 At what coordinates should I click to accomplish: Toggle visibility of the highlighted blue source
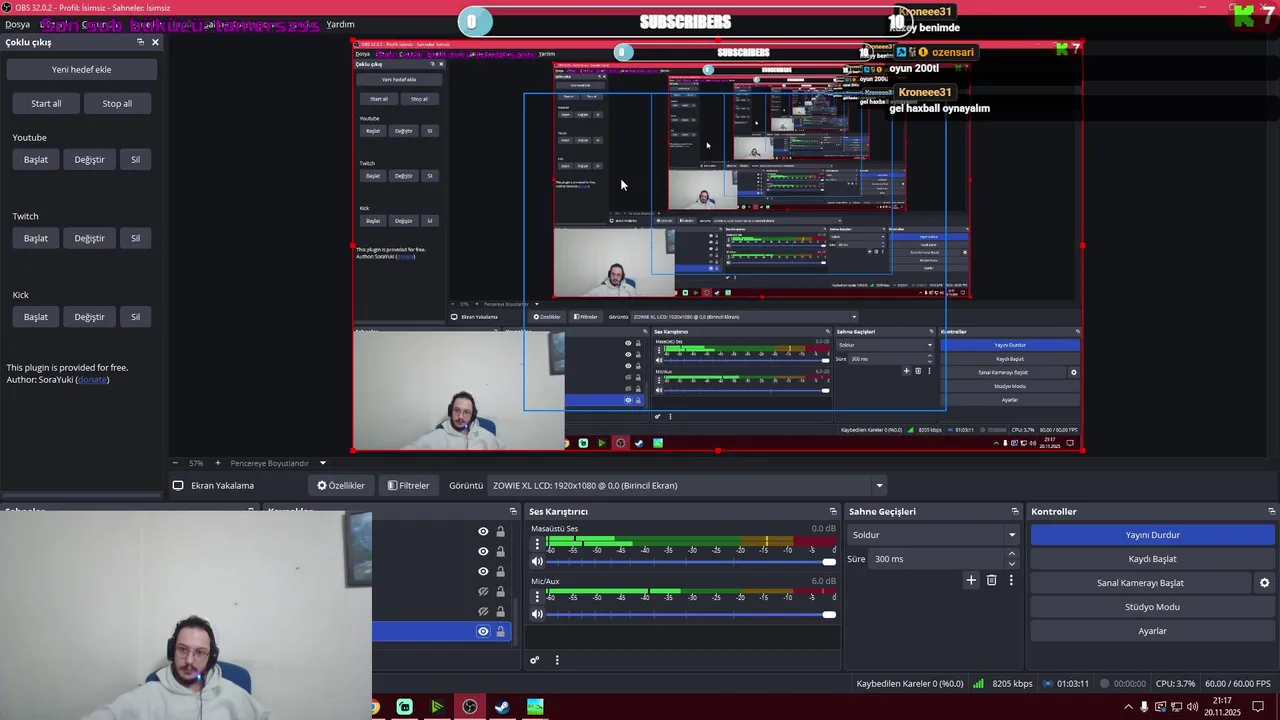tap(483, 631)
